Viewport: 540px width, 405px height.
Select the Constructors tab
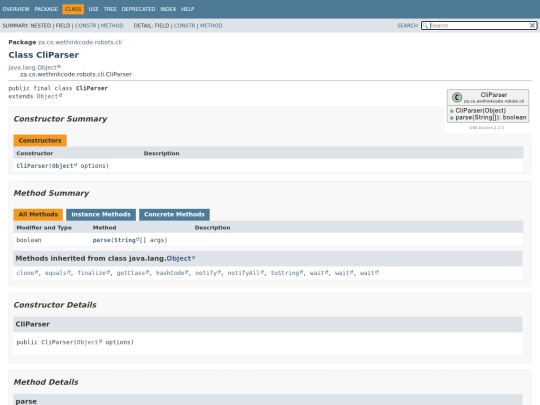tap(40, 141)
